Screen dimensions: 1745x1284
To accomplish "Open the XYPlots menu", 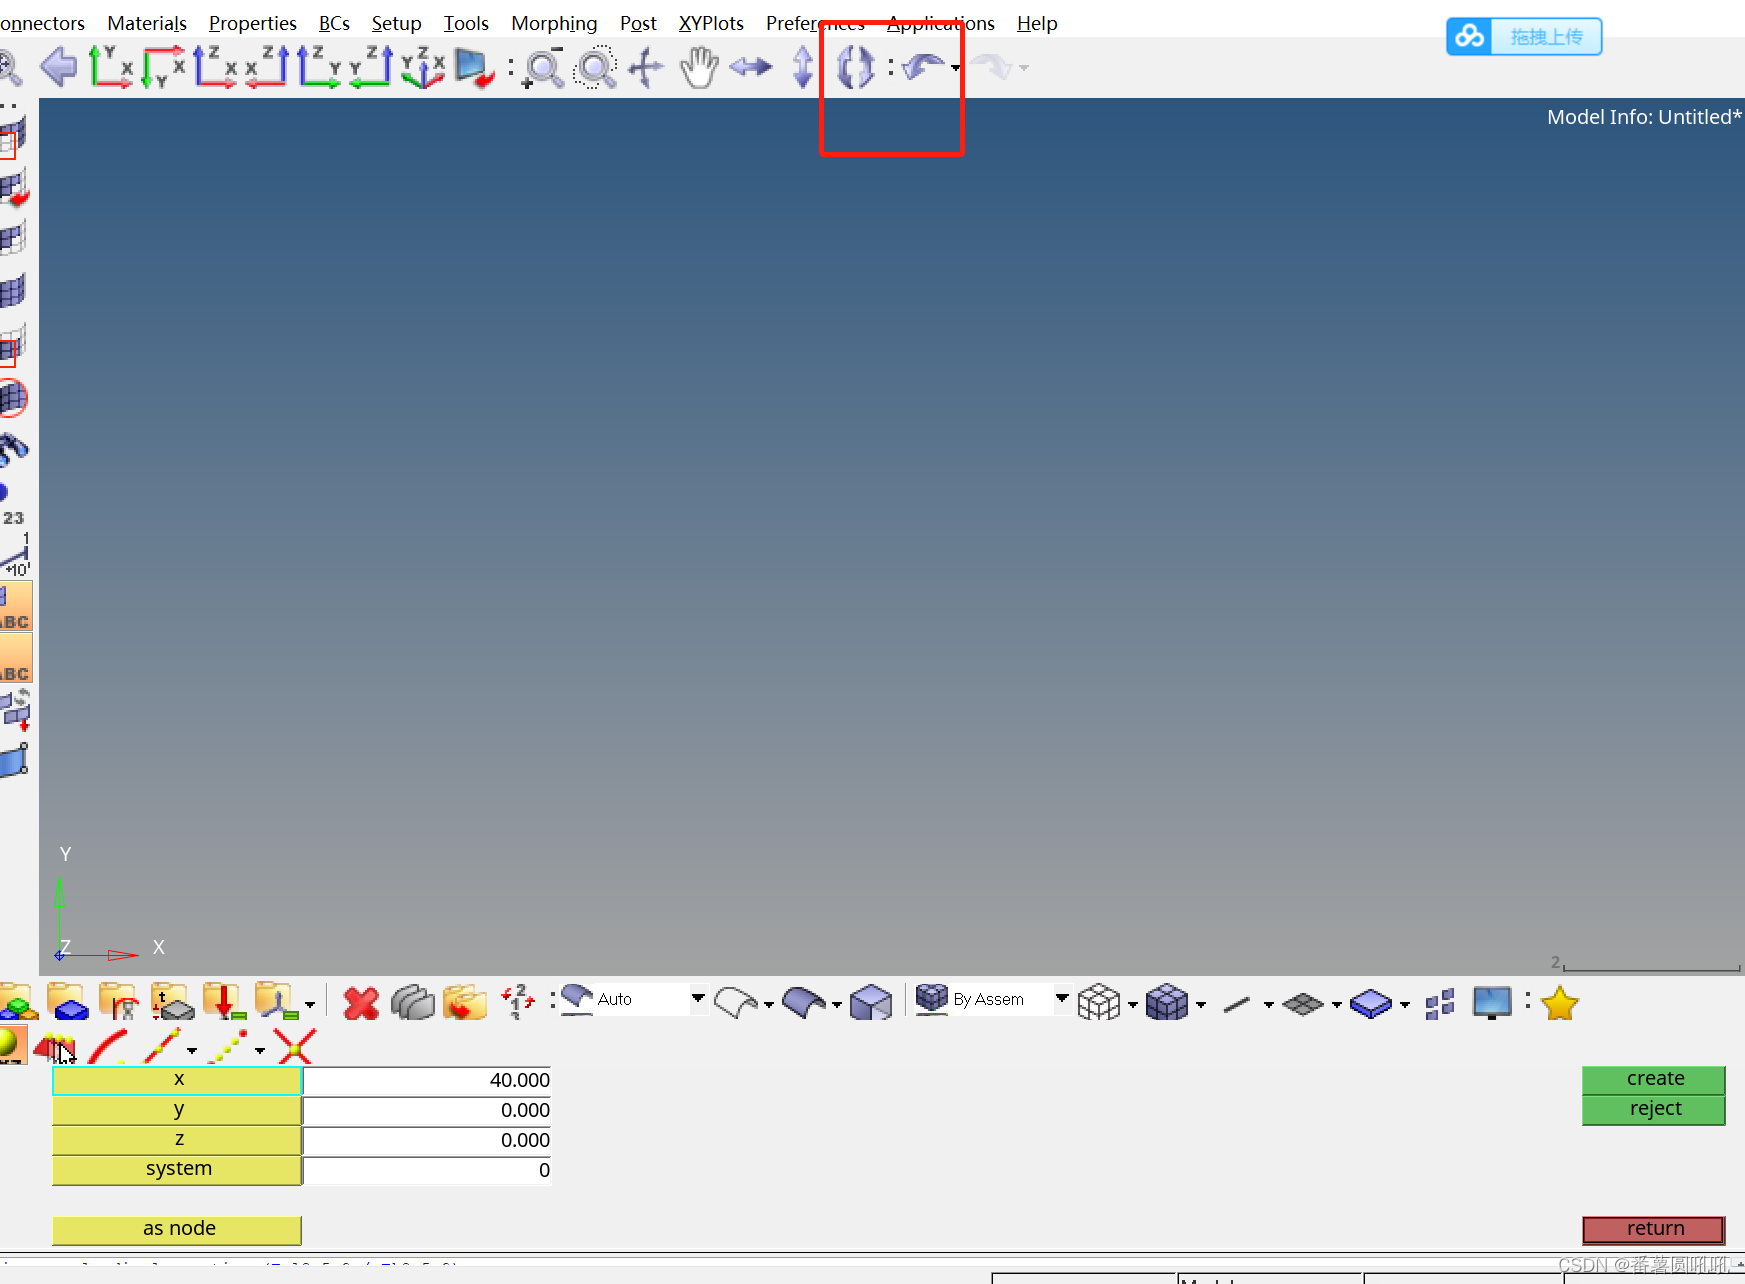I will coord(711,23).
